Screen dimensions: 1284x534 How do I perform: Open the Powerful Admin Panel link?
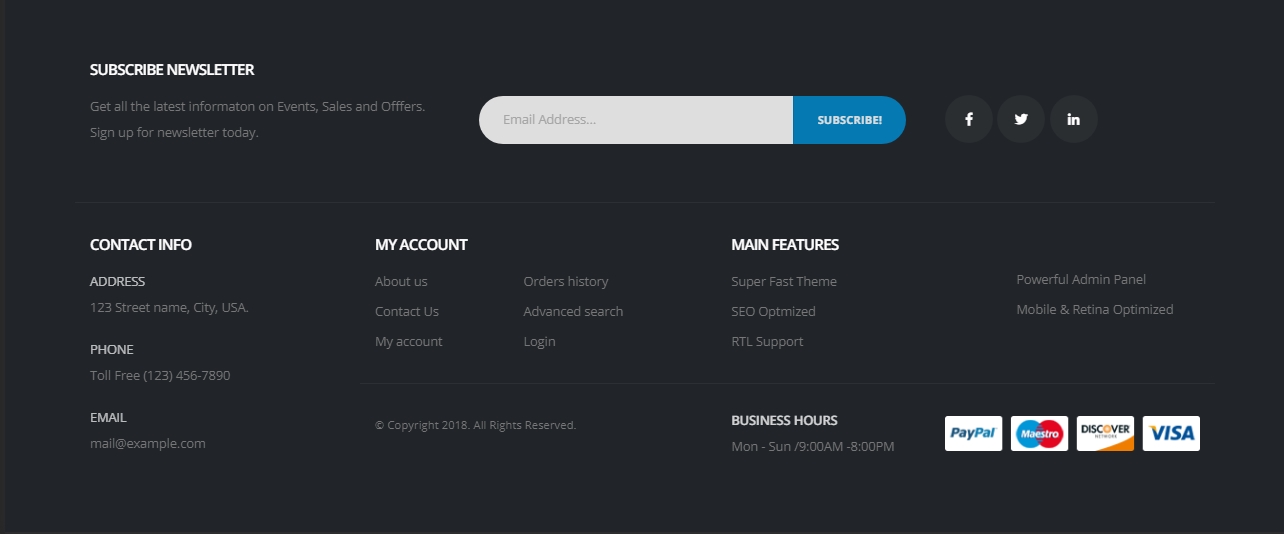pyautogui.click(x=1081, y=279)
